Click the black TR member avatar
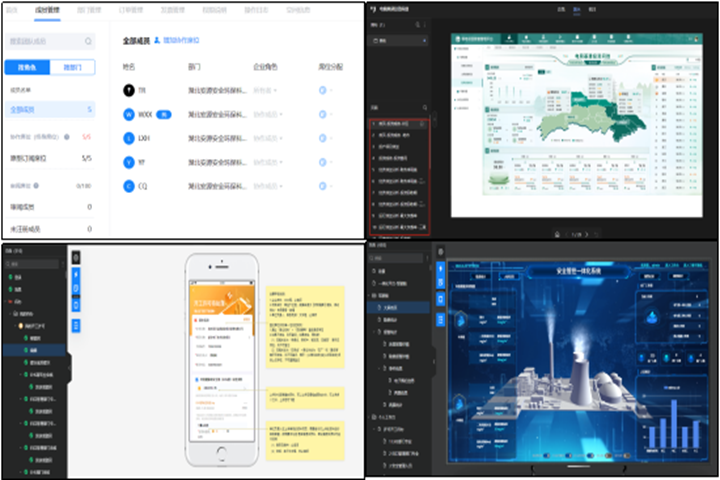The width and height of the screenshot is (720, 480). 128,90
